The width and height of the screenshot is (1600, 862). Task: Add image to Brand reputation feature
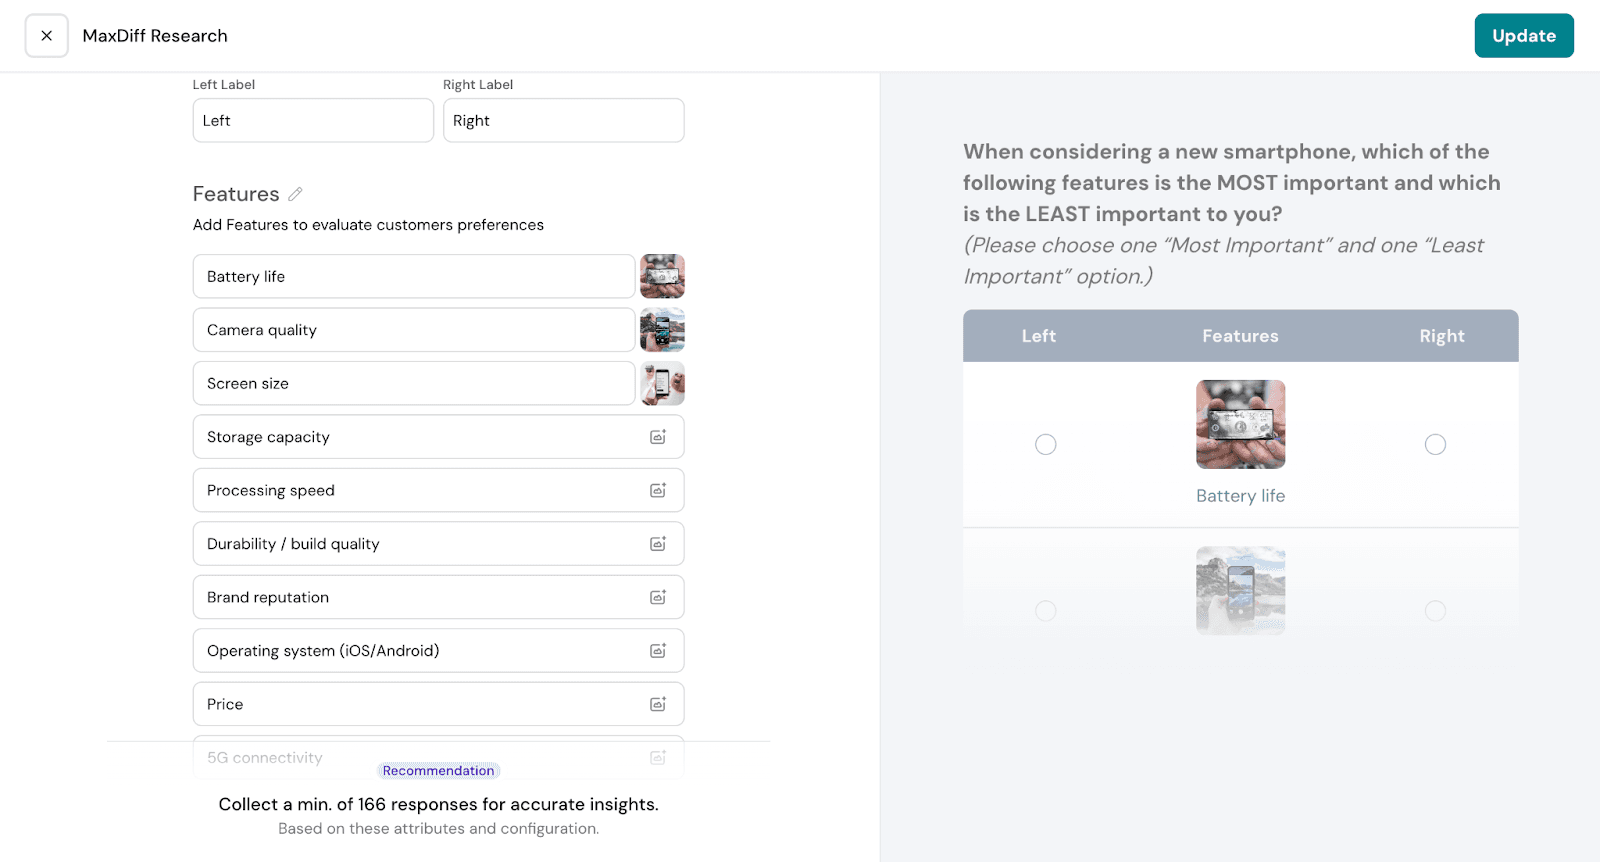658,598
